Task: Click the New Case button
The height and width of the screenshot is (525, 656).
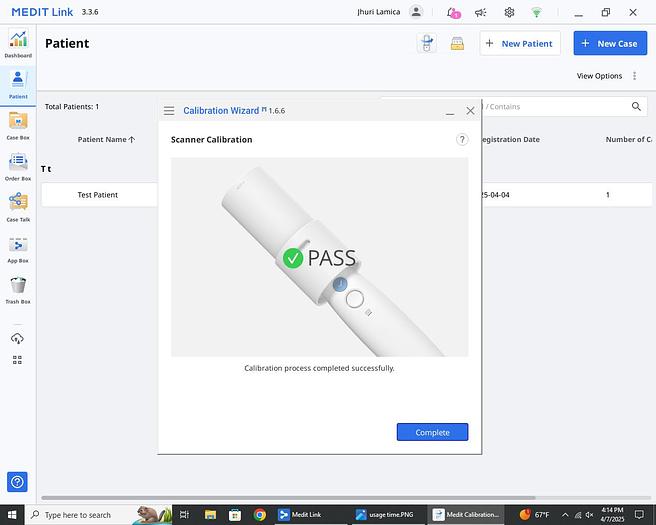Action: pos(609,44)
